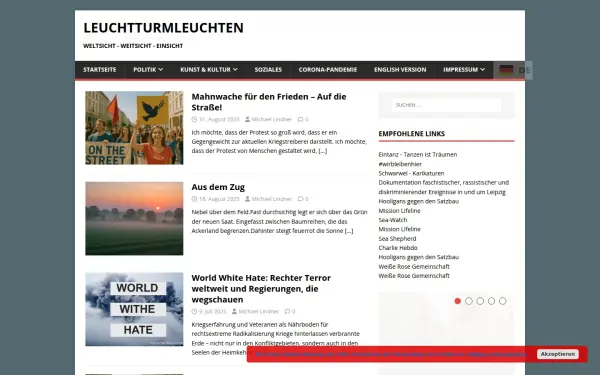Click comment bubble icon in Aus dem Zug post
The height and width of the screenshot is (375, 600).
click(300, 199)
